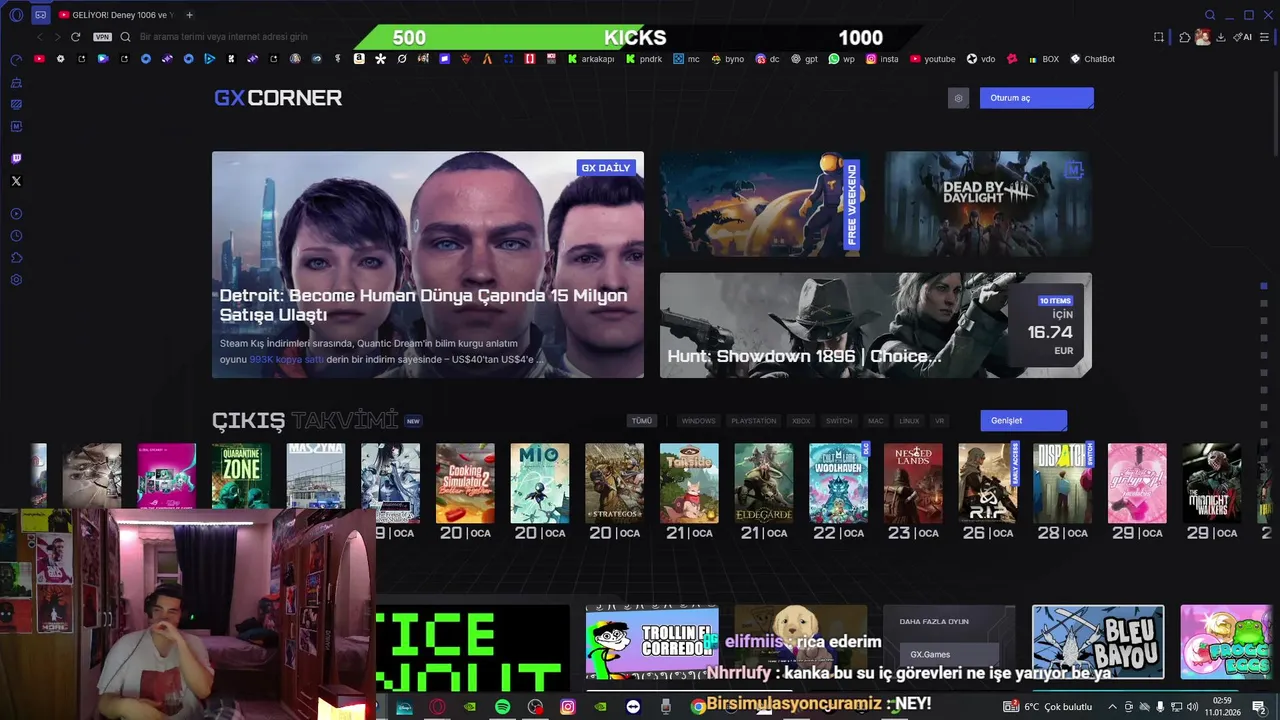Open Twitch in the Opera sidebar
The height and width of the screenshot is (720, 1280).
point(16,159)
